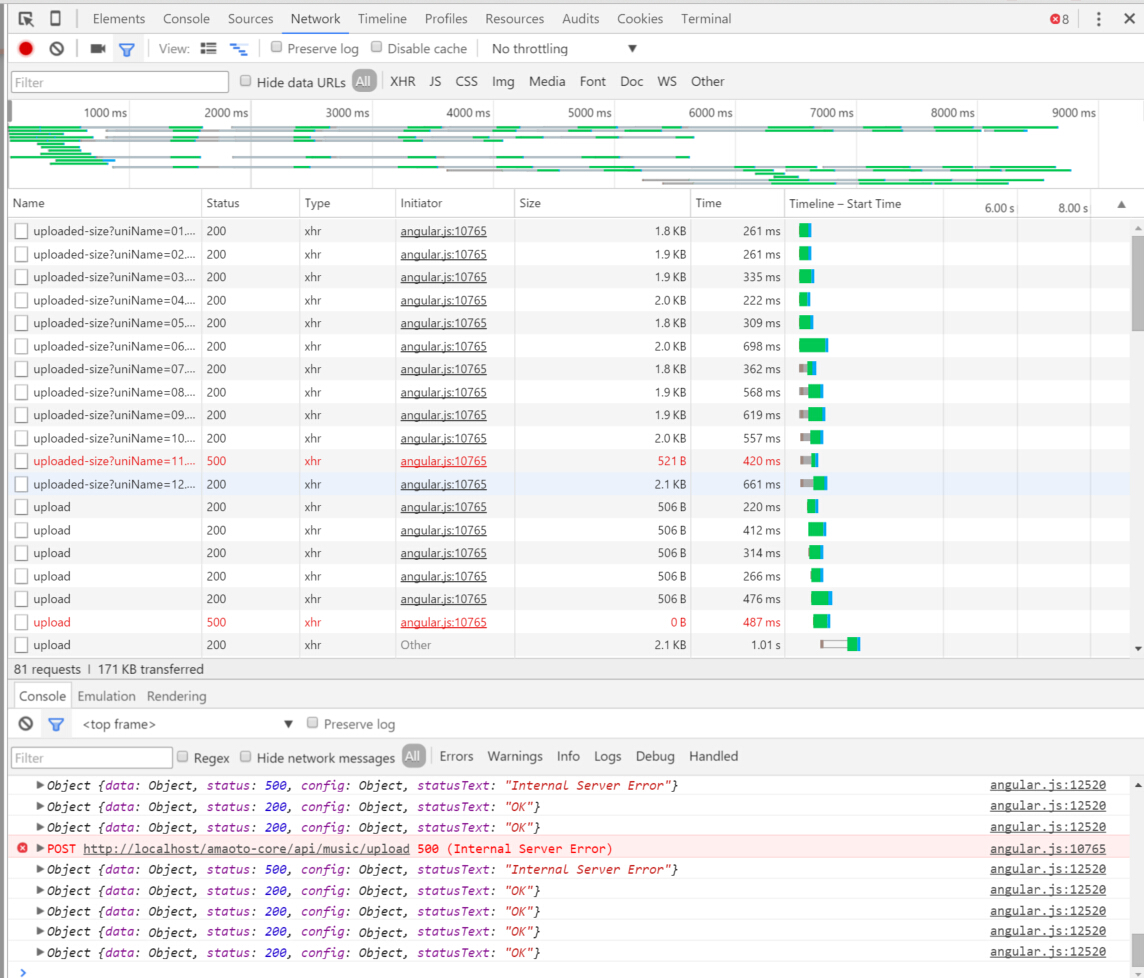Expand the POST upload 500 error entry
This screenshot has height=978, width=1144.
[x=40, y=849]
